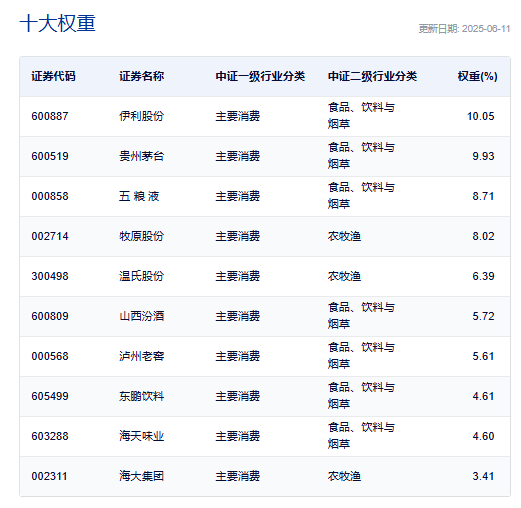Image resolution: width=521 pixels, height=508 pixels.
Task: Select the 泸州老窖 name cell
Action: (x=142, y=356)
